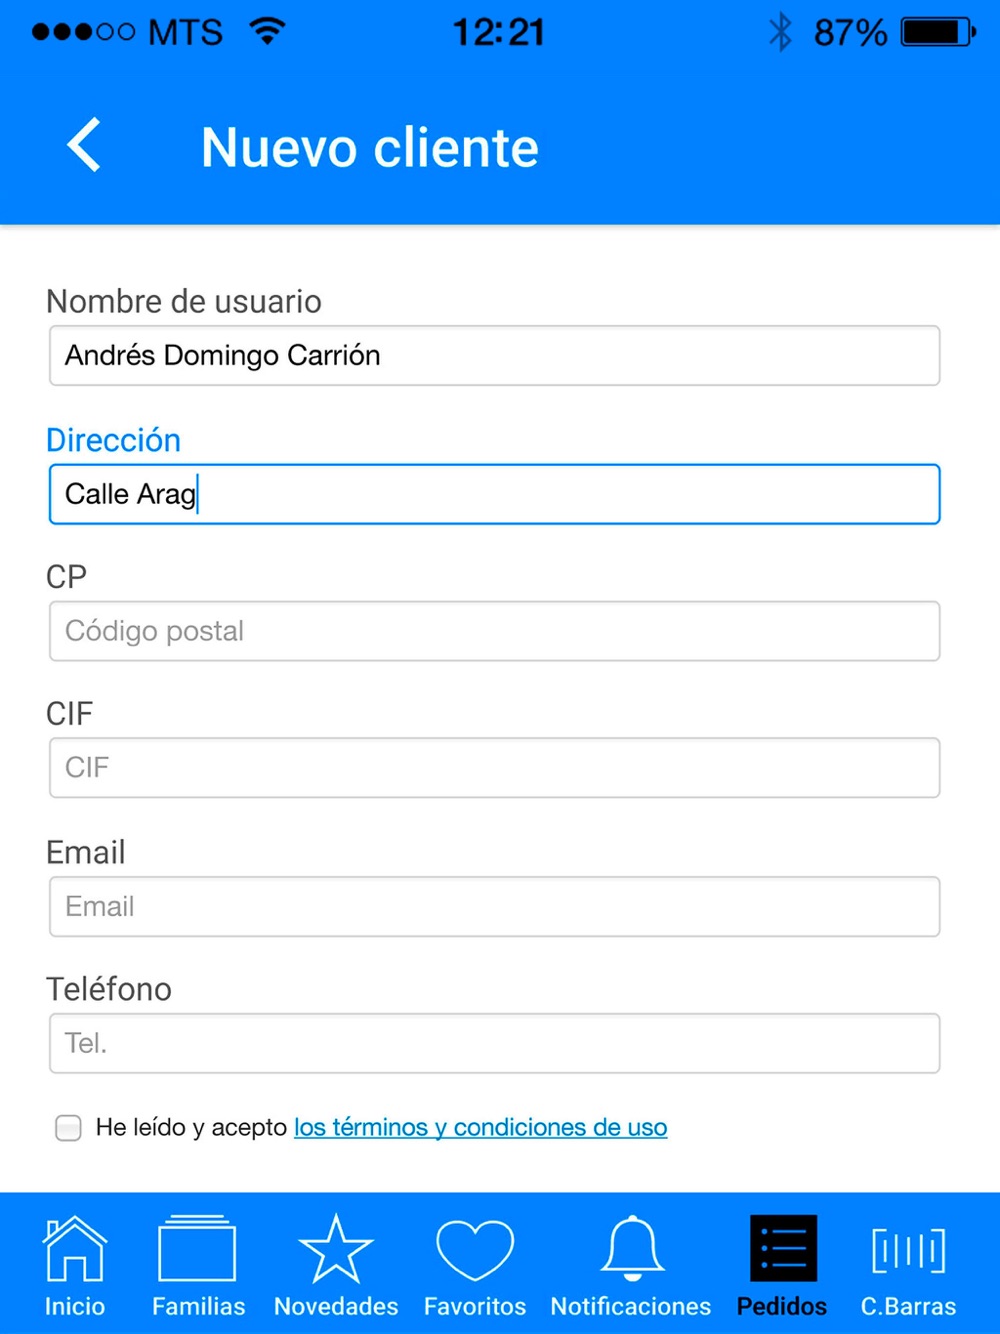Viewport: 1000px width, 1334px height.
Task: Tap the battery indicator icon
Action: (x=938, y=32)
